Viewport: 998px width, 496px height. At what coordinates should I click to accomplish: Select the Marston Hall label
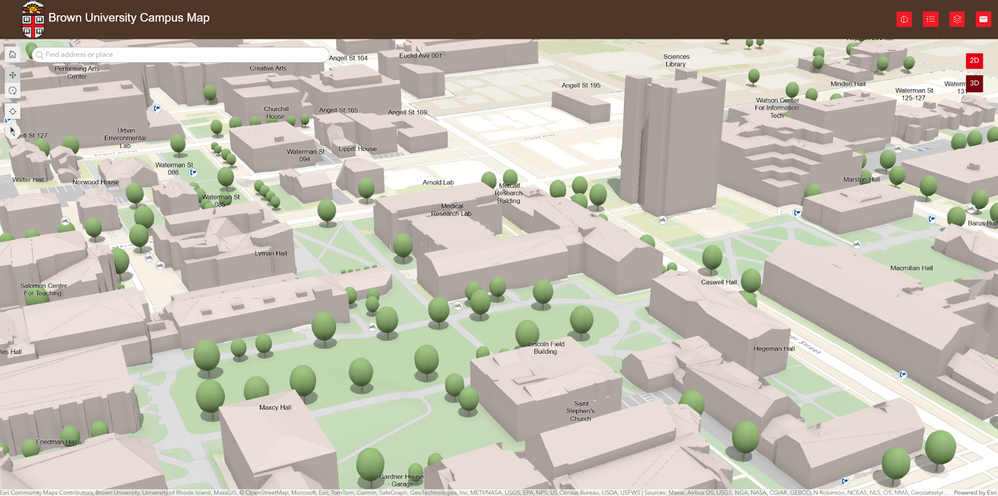click(x=861, y=180)
